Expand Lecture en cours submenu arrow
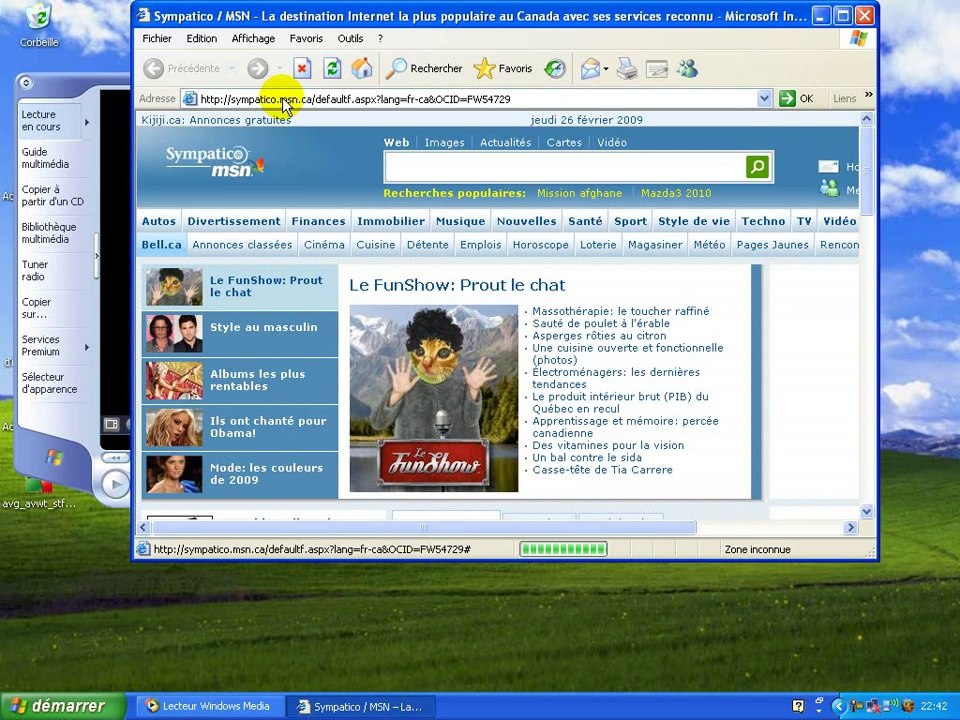This screenshot has width=960, height=720. point(87,122)
